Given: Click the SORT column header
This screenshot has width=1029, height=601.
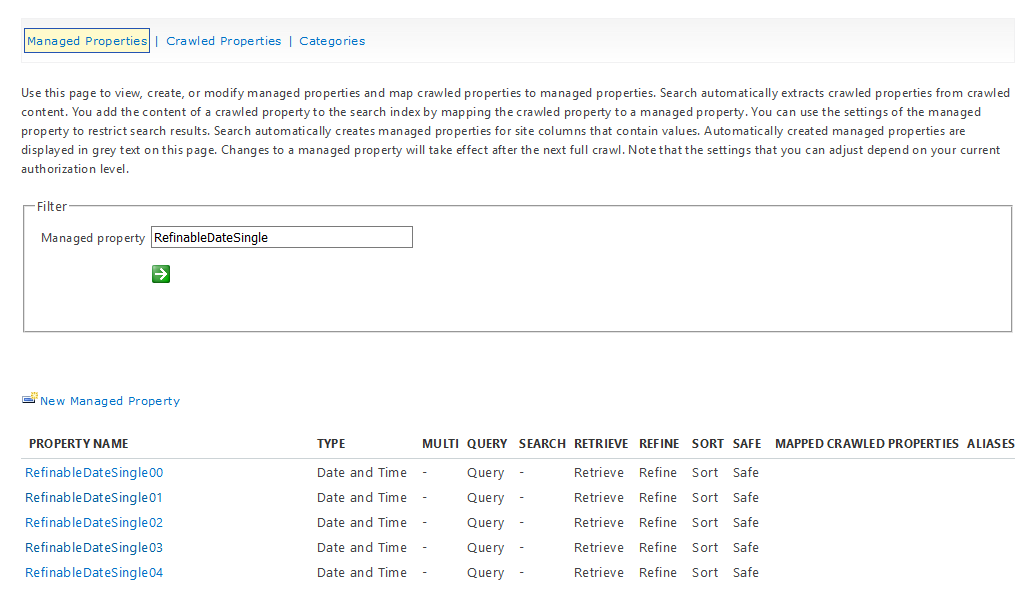Looking at the screenshot, I should pos(705,443).
